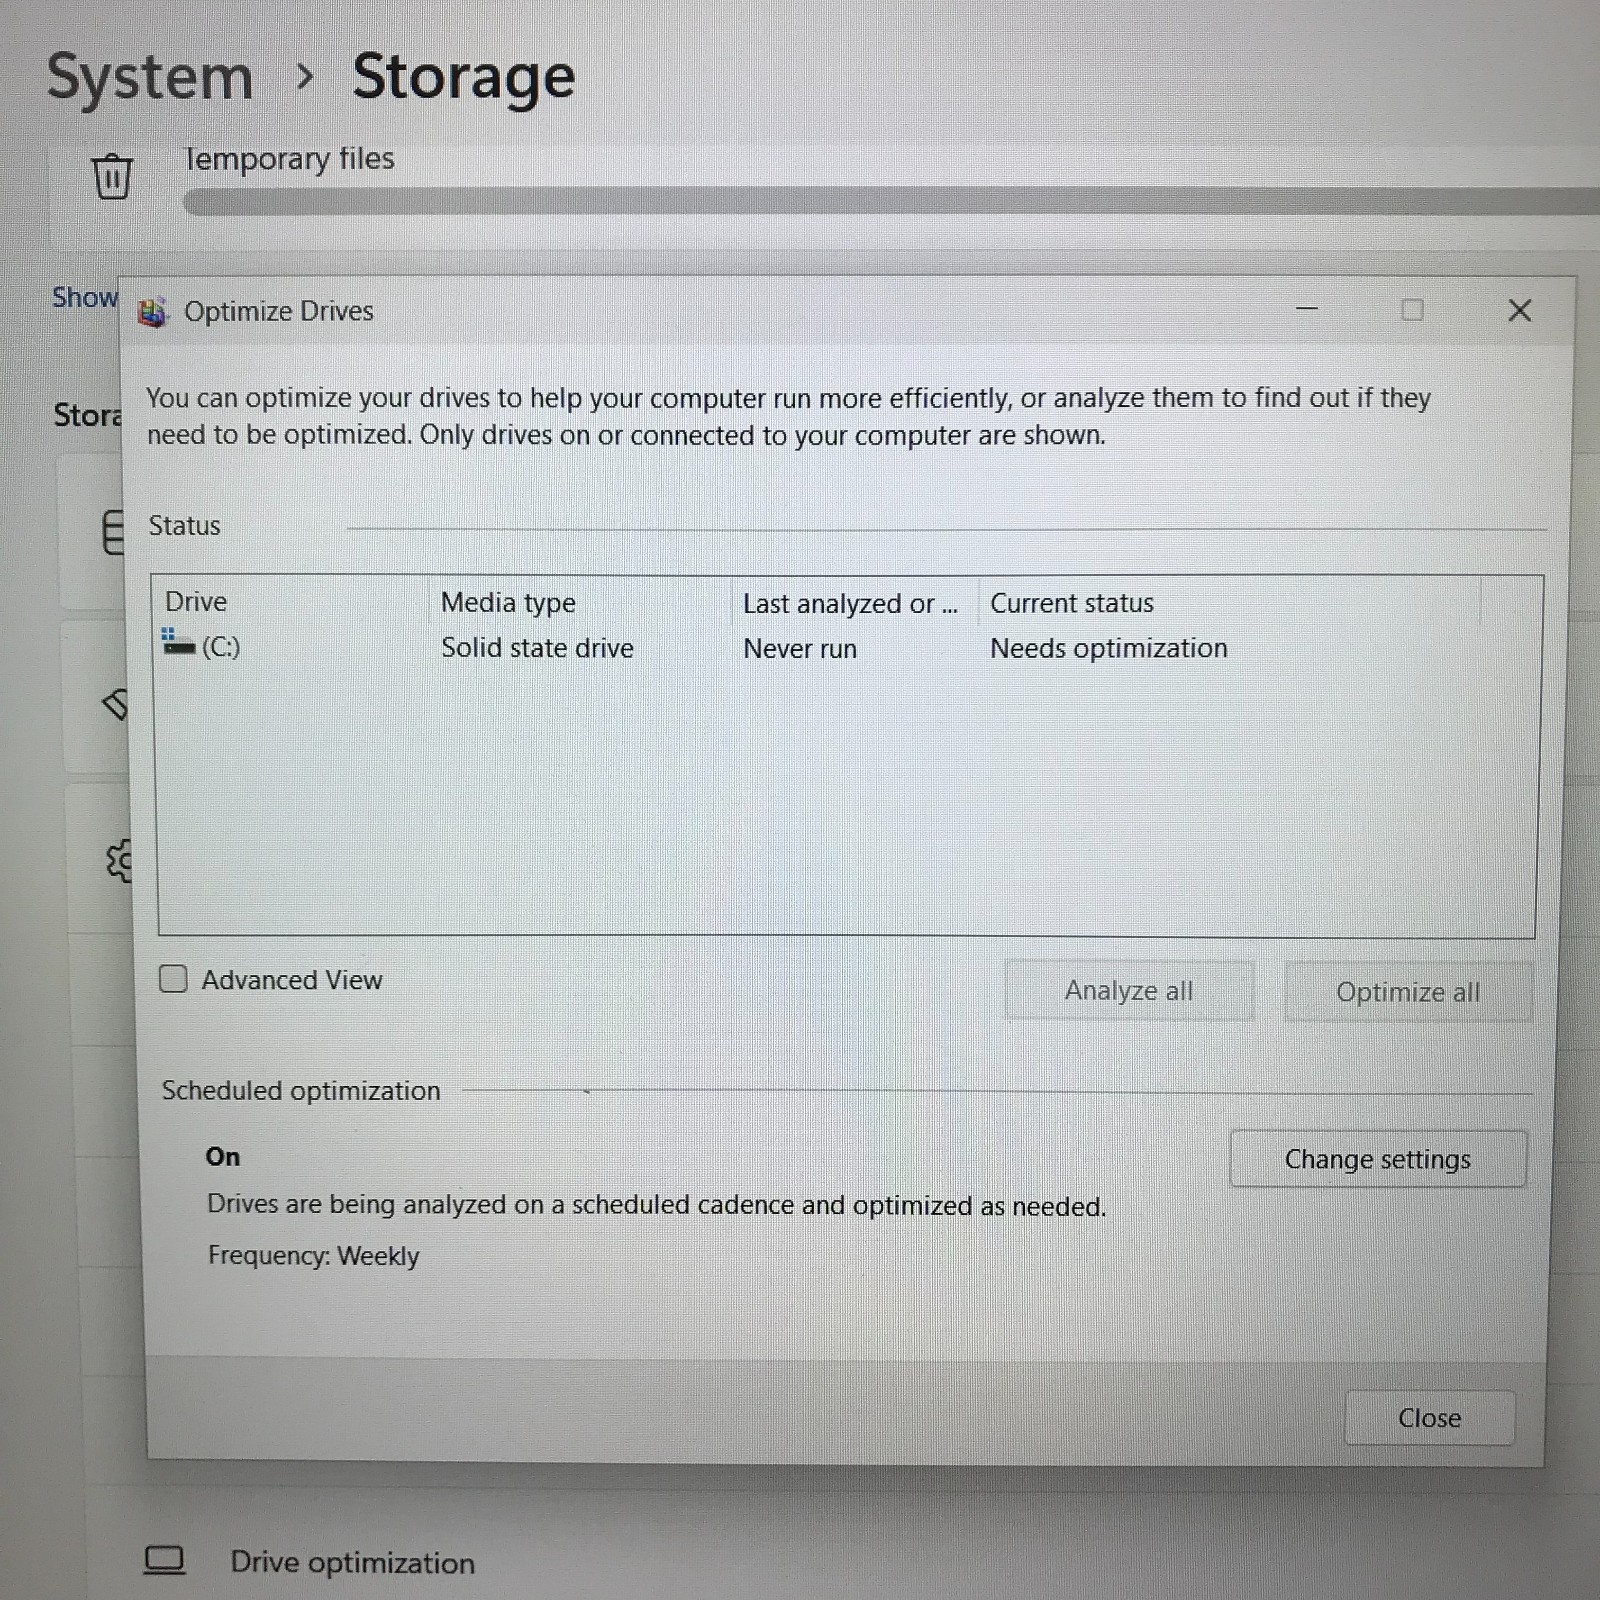
Task: Go back to System in breadcrumb
Action: coord(150,76)
